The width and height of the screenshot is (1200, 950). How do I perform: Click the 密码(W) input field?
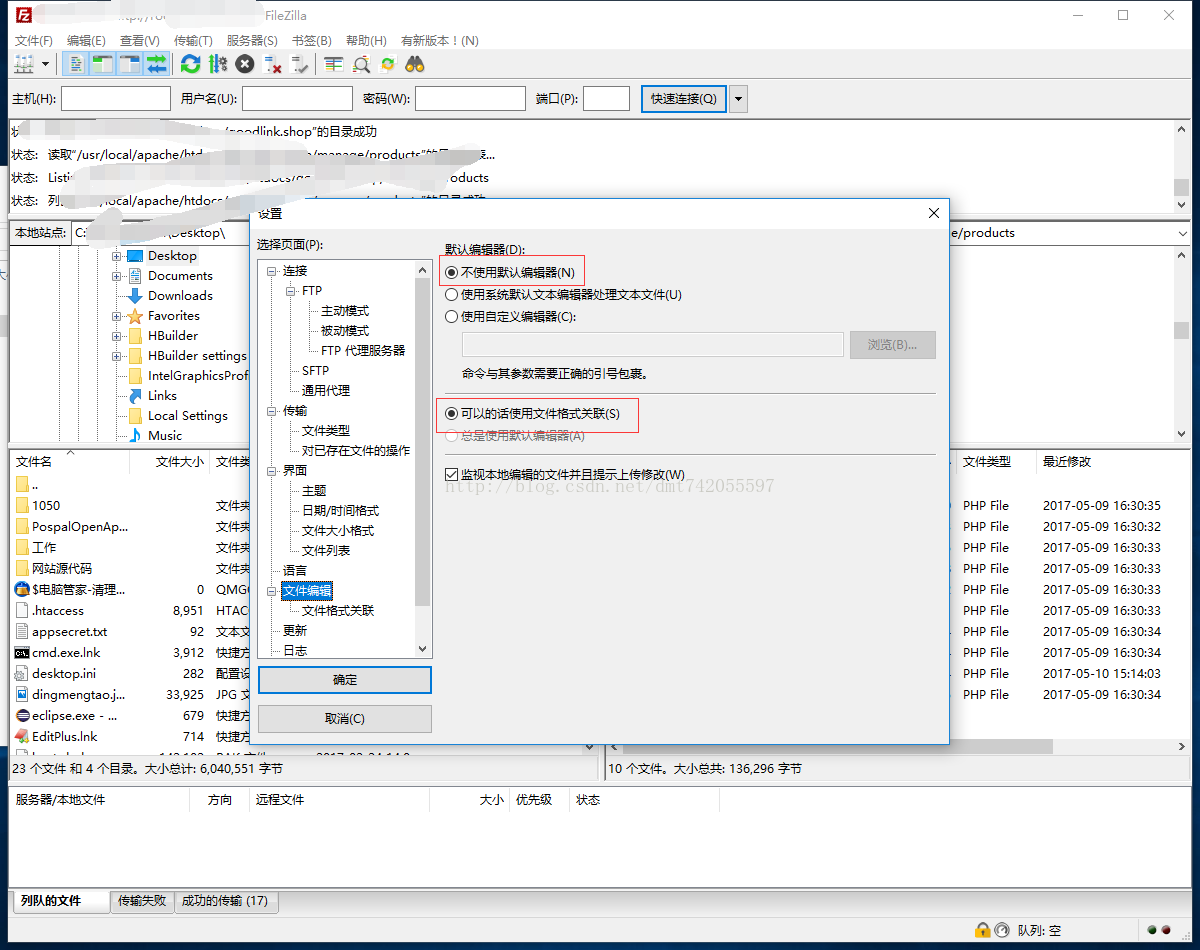pyautogui.click(x=470, y=99)
